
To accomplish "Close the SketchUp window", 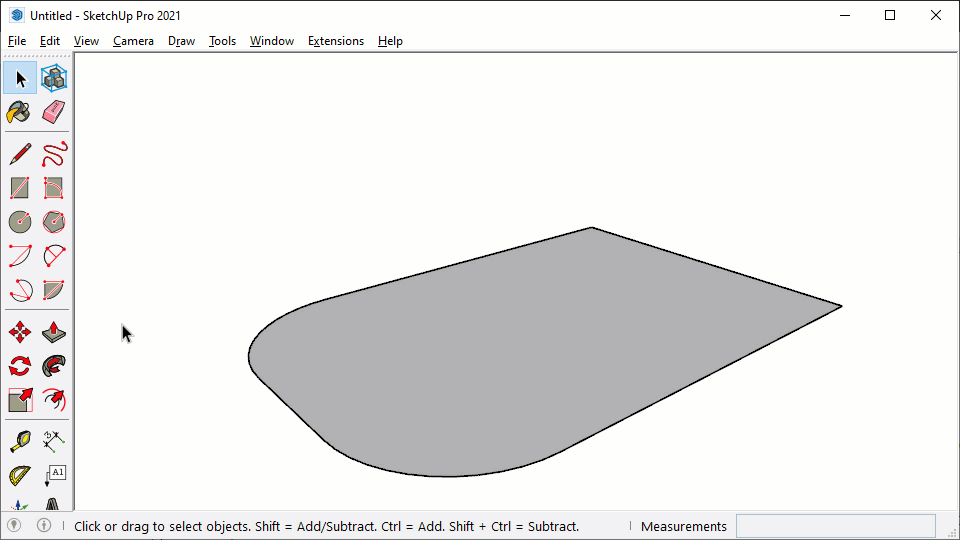I will point(936,15).
